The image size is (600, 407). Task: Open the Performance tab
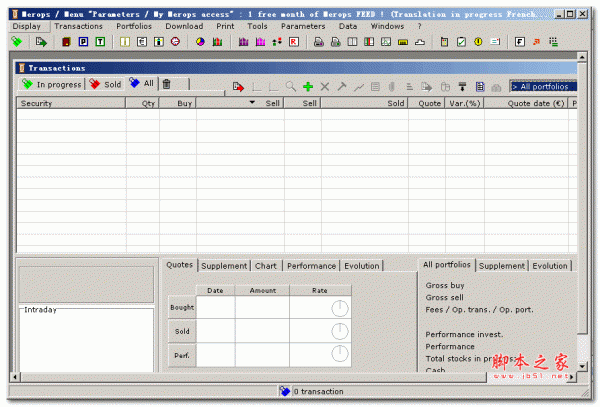click(311, 266)
